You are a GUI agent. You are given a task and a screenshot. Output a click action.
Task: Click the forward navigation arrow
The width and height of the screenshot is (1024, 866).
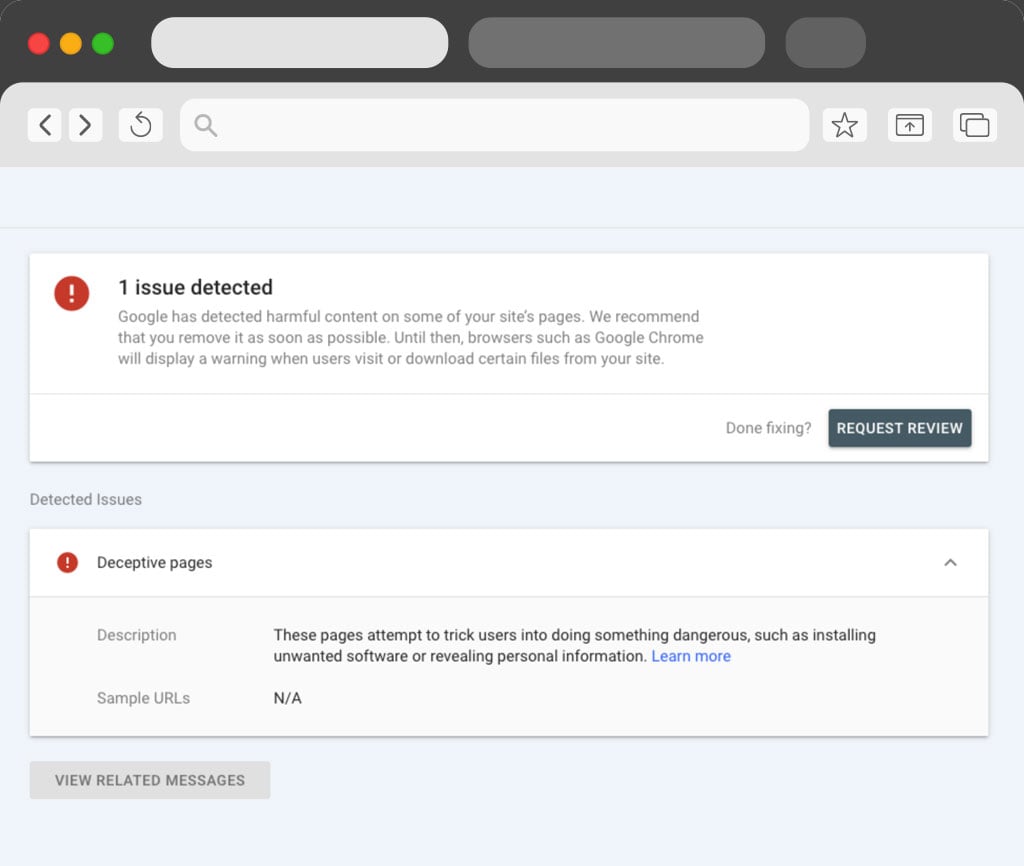point(86,124)
